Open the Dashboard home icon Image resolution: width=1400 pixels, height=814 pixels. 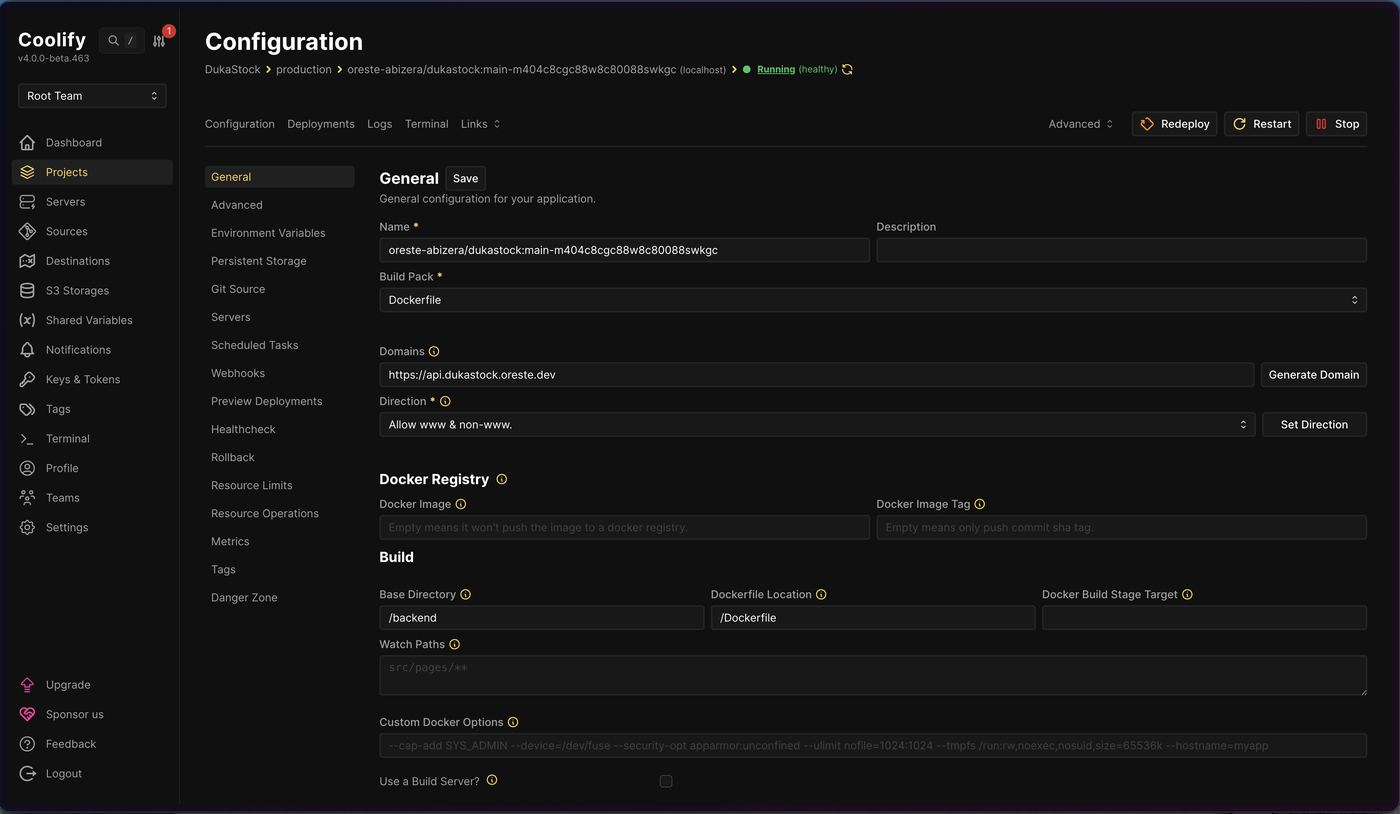click(27, 142)
